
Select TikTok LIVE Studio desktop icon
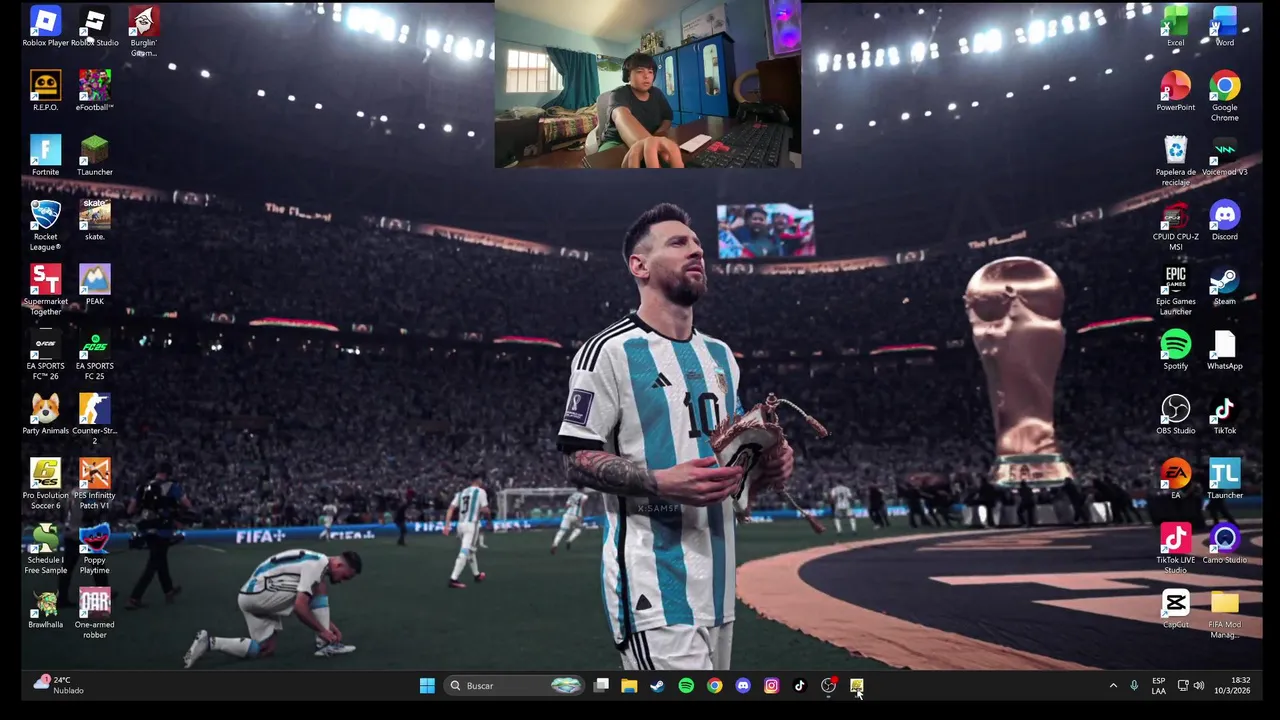1175,549
